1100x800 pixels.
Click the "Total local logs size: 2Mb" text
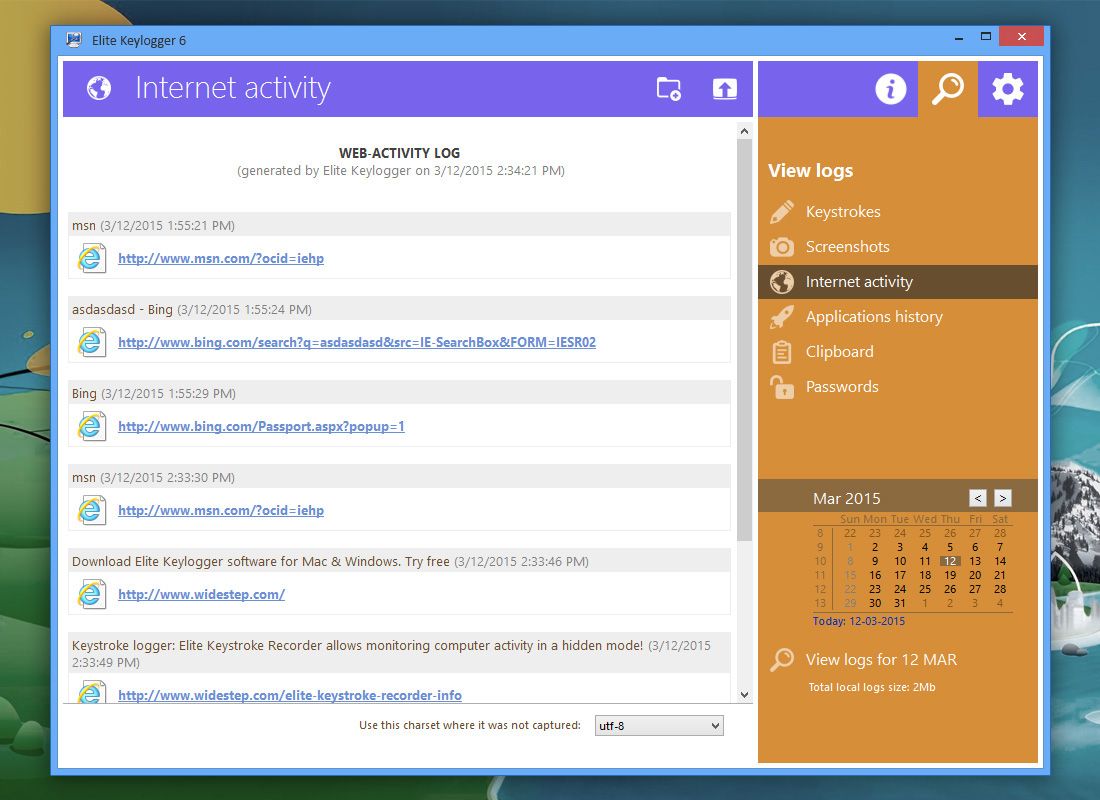point(872,688)
